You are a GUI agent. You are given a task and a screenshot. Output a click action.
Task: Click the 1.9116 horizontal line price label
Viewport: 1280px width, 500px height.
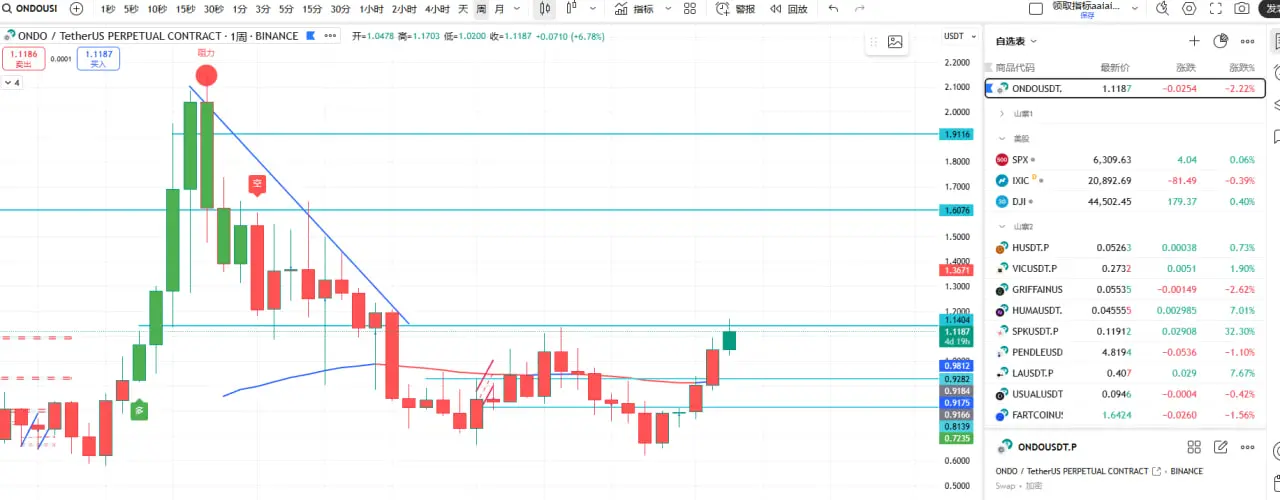(x=958, y=134)
